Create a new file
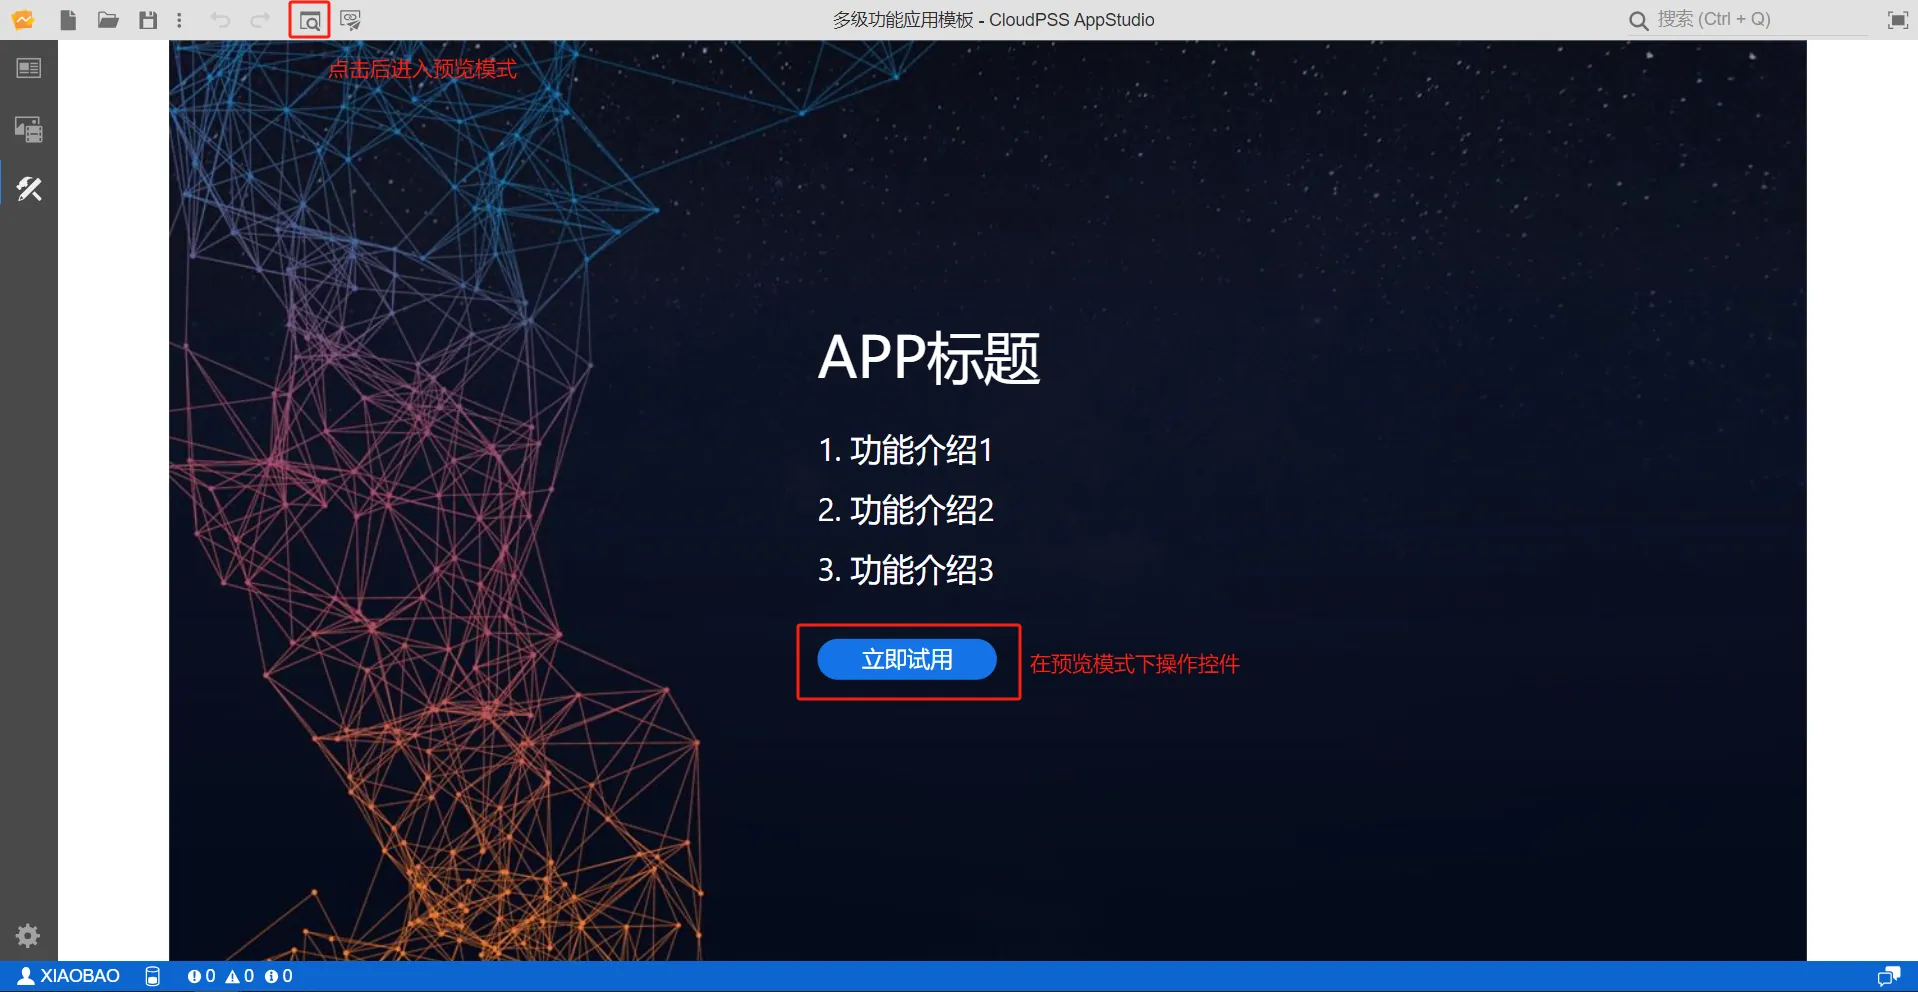1918x992 pixels. click(68, 20)
